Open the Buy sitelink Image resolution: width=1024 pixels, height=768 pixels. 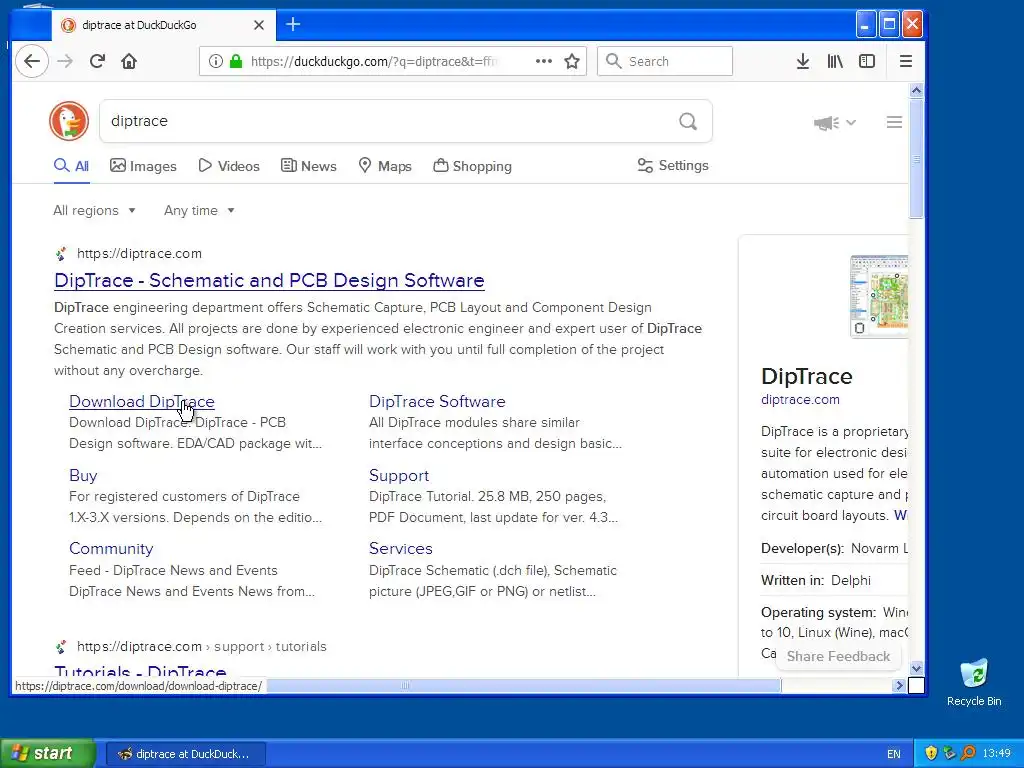pyautogui.click(x=83, y=475)
